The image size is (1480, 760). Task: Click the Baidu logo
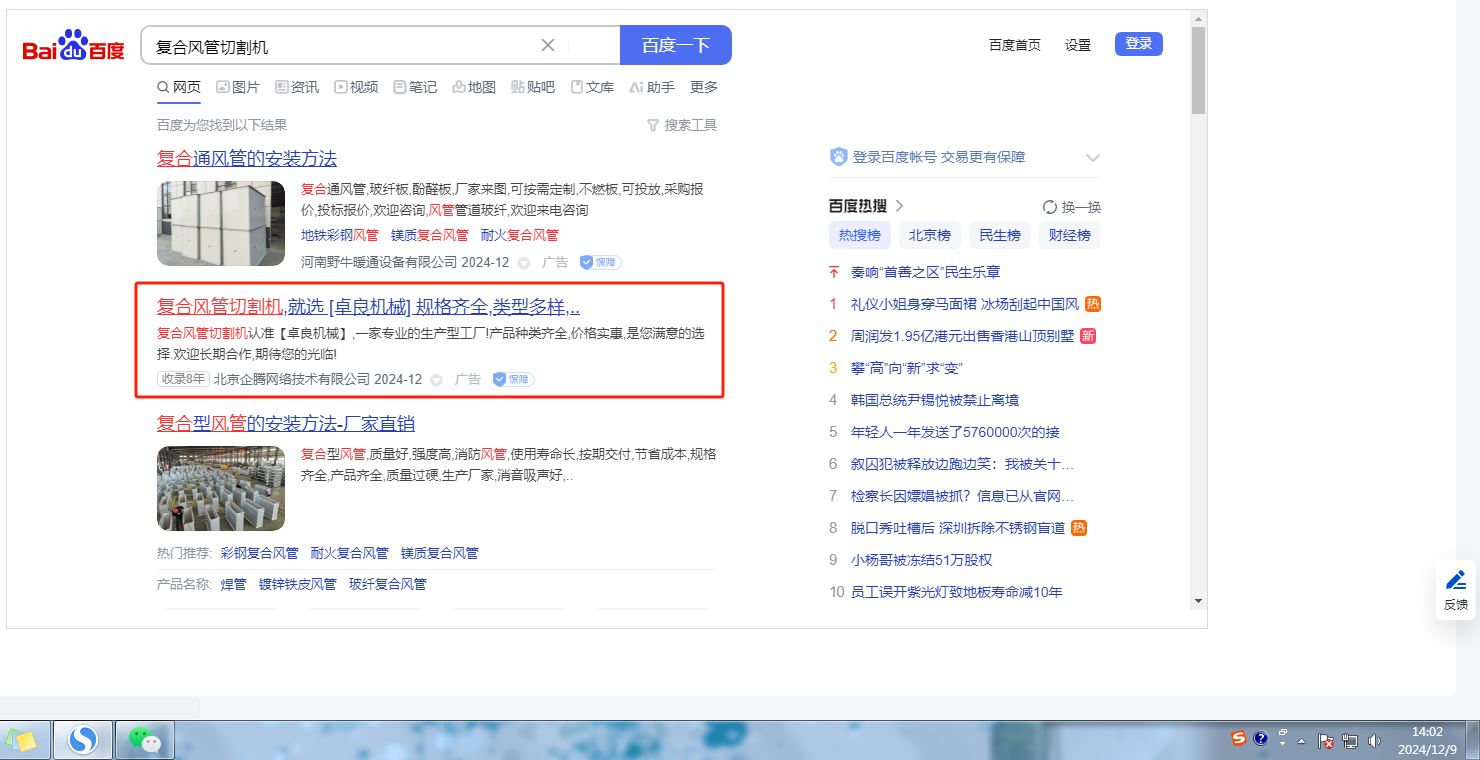click(x=74, y=46)
